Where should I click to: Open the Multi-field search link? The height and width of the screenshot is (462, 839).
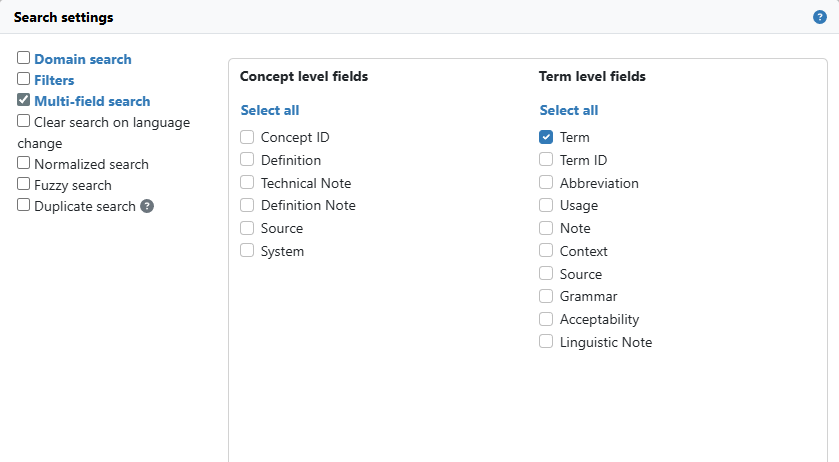coord(92,101)
